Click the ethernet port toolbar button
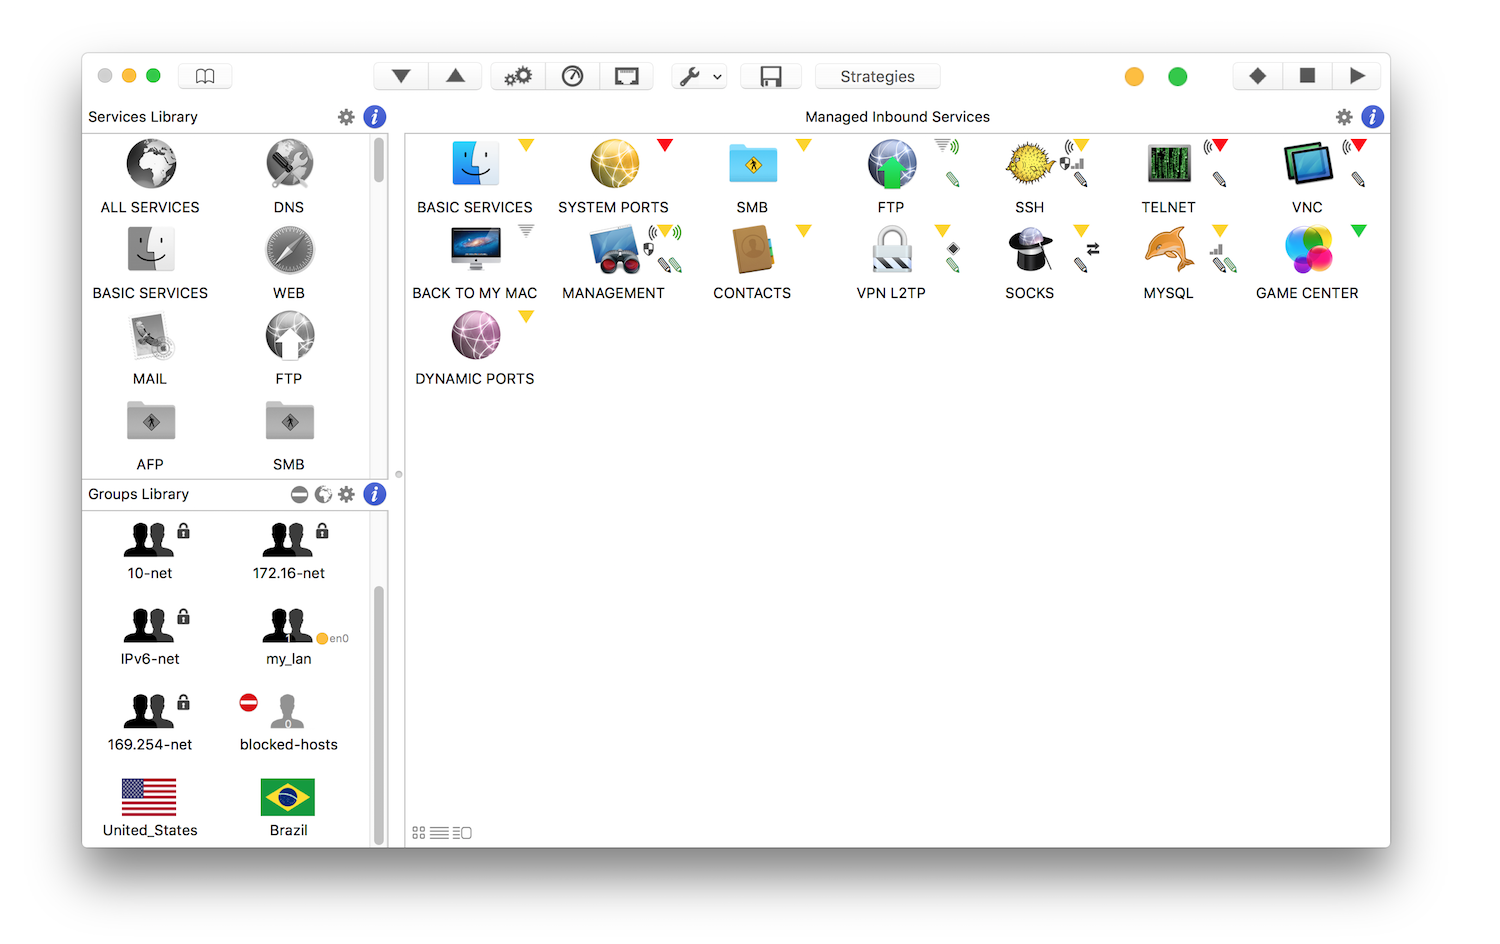The width and height of the screenshot is (1500, 944). (626, 76)
